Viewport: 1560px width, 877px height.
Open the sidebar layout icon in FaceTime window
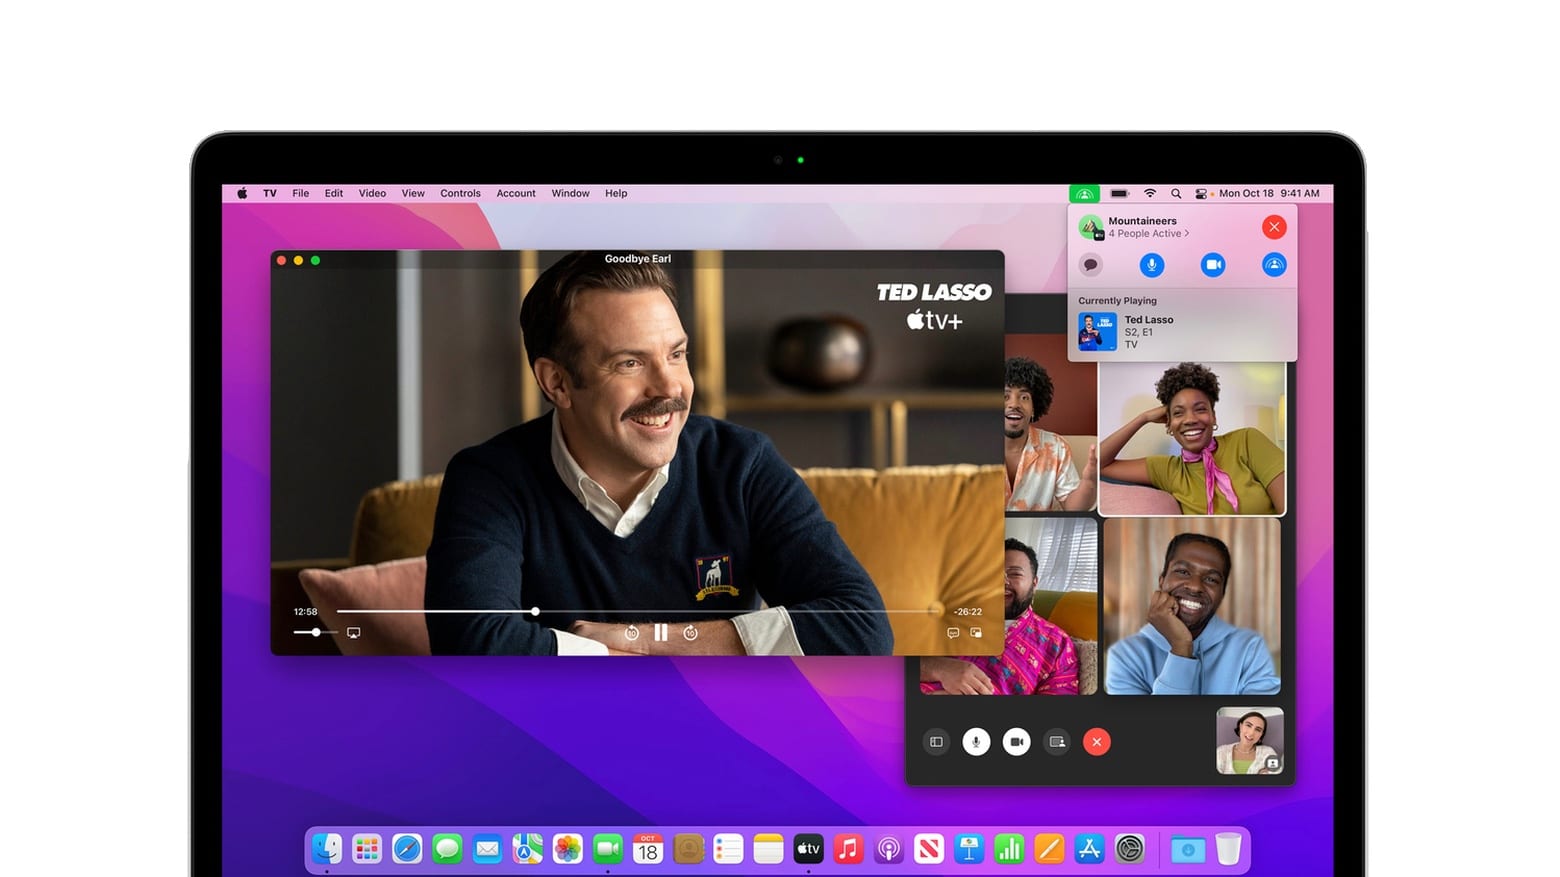click(936, 742)
